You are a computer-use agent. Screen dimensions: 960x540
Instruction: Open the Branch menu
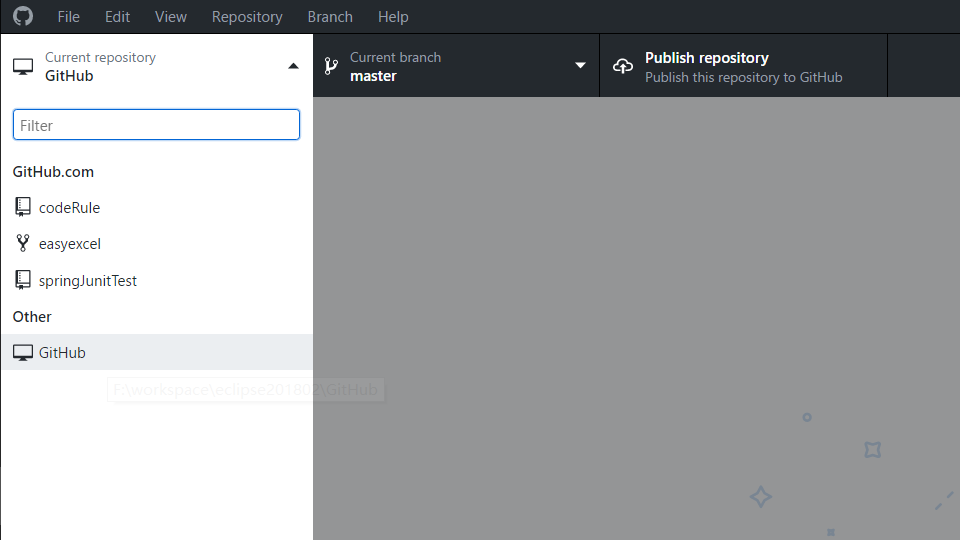[x=330, y=17]
